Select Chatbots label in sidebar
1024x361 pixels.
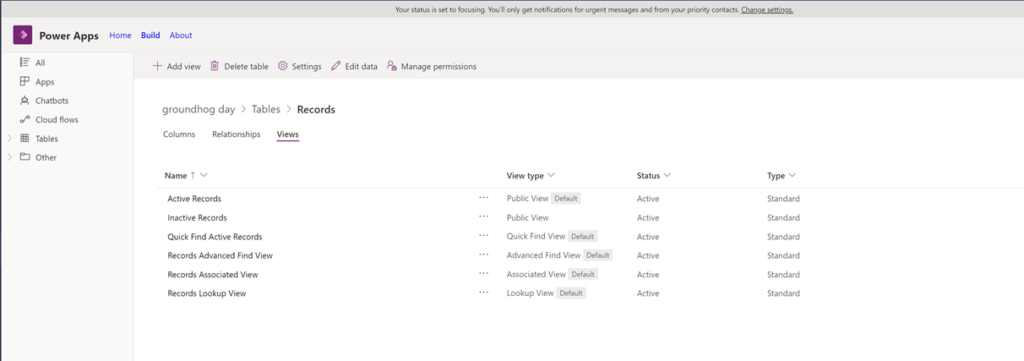pos(52,101)
